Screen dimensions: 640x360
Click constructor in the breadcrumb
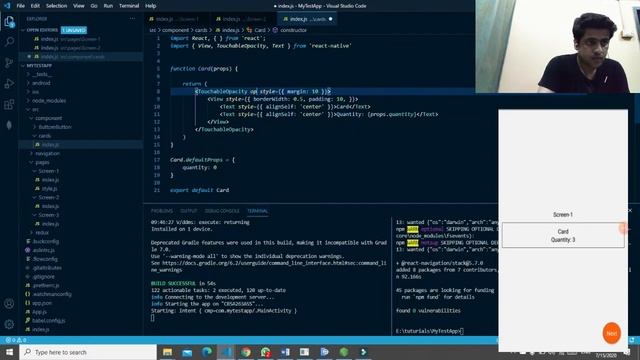293,30
